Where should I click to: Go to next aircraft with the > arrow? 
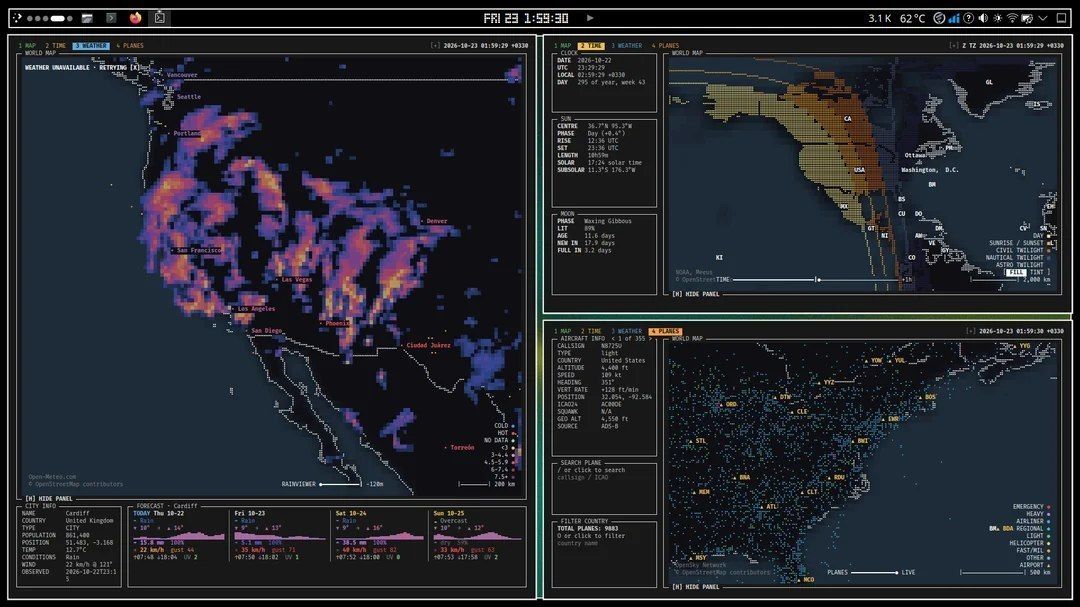click(x=650, y=339)
